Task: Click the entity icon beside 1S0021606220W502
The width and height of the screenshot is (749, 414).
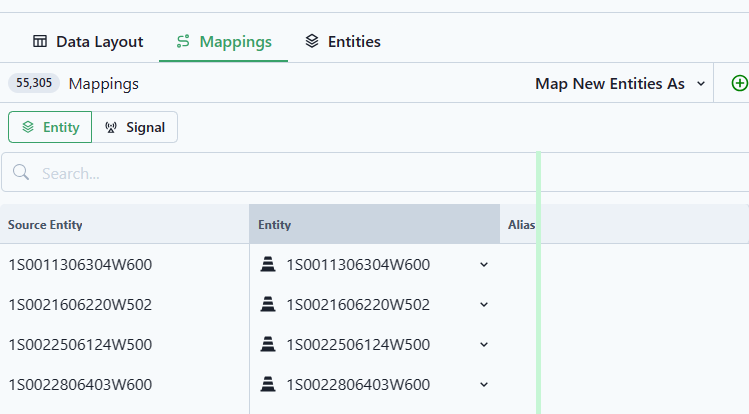Action: (268, 304)
